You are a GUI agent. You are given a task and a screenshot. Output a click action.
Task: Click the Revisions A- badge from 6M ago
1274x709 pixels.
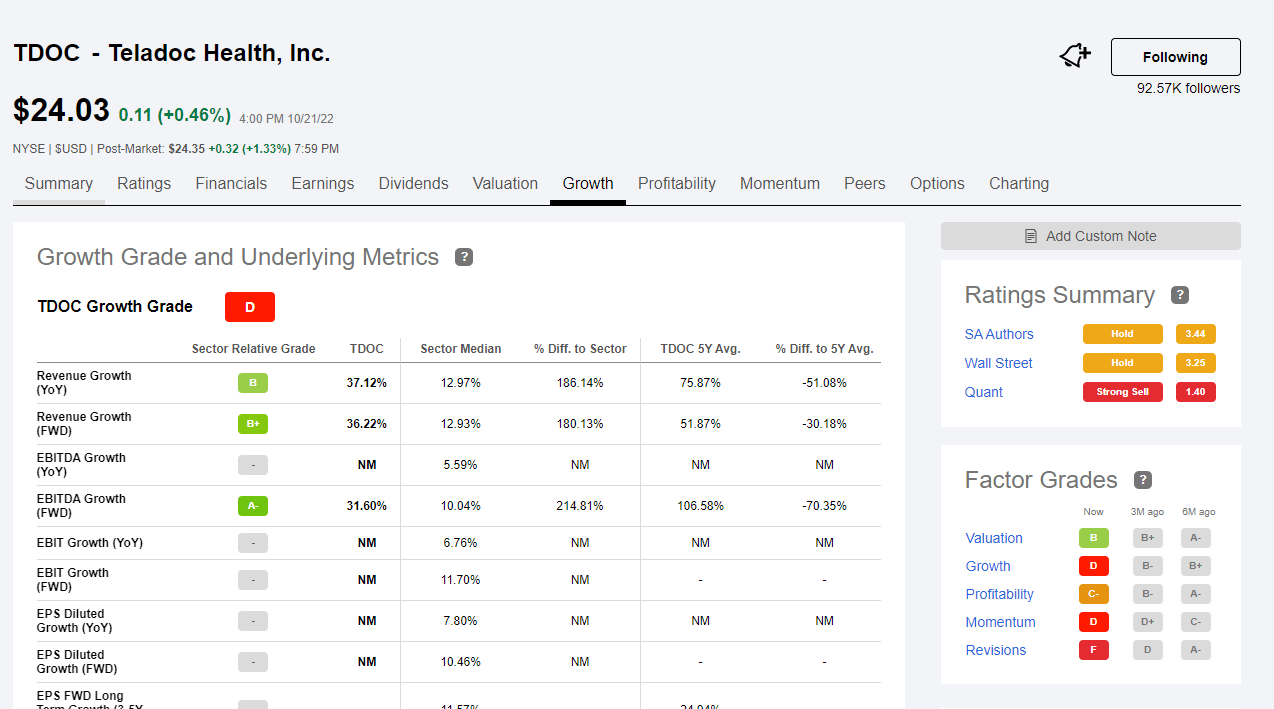[x=1196, y=650]
